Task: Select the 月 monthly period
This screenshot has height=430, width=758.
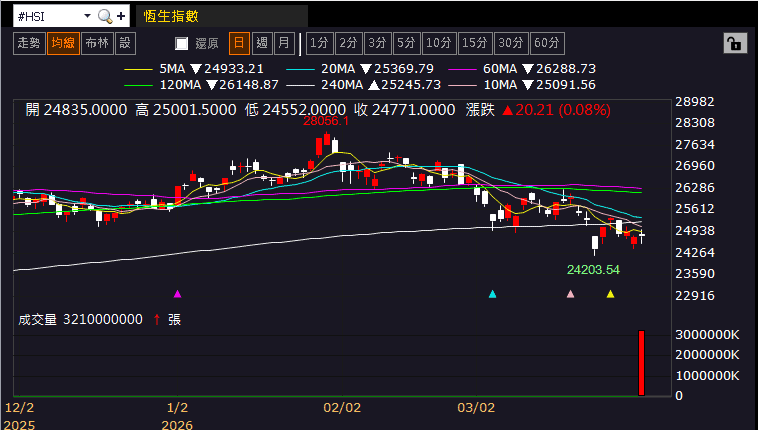Action: pyautogui.click(x=284, y=43)
